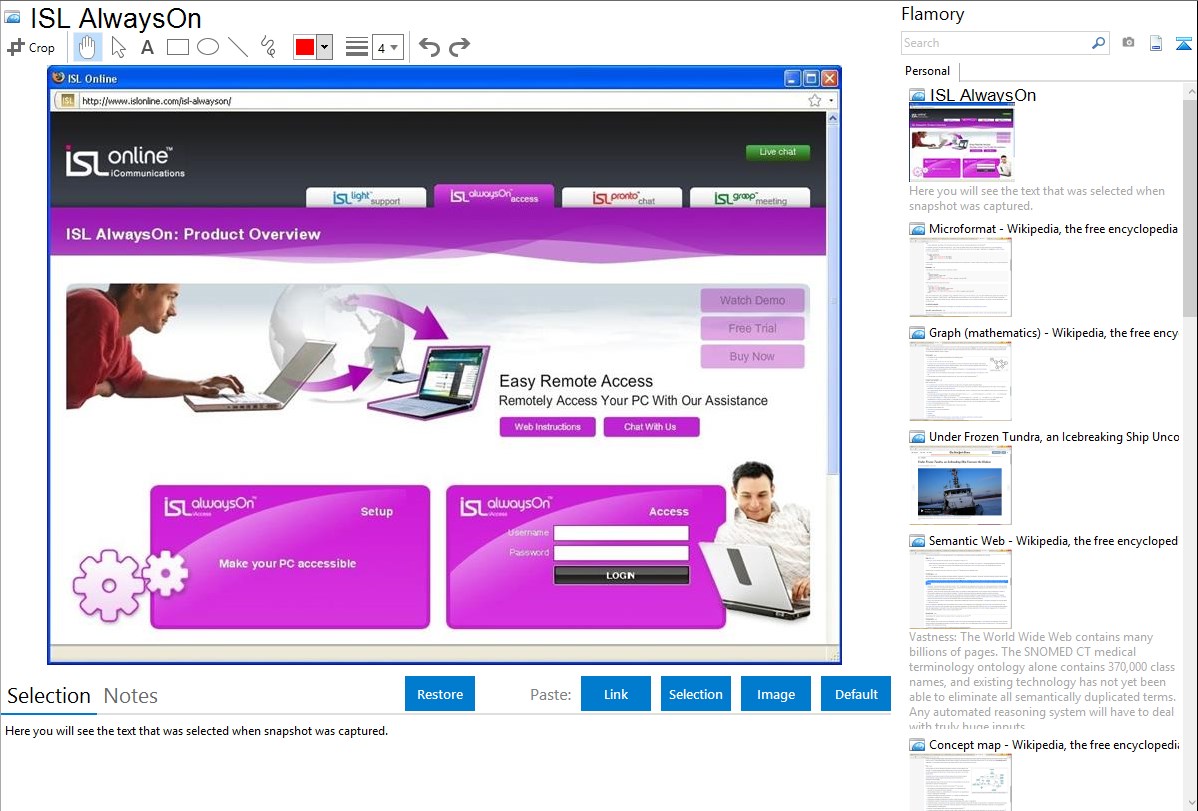1198x811 pixels.
Task: Click the Buy Now button
Action: 752,356
